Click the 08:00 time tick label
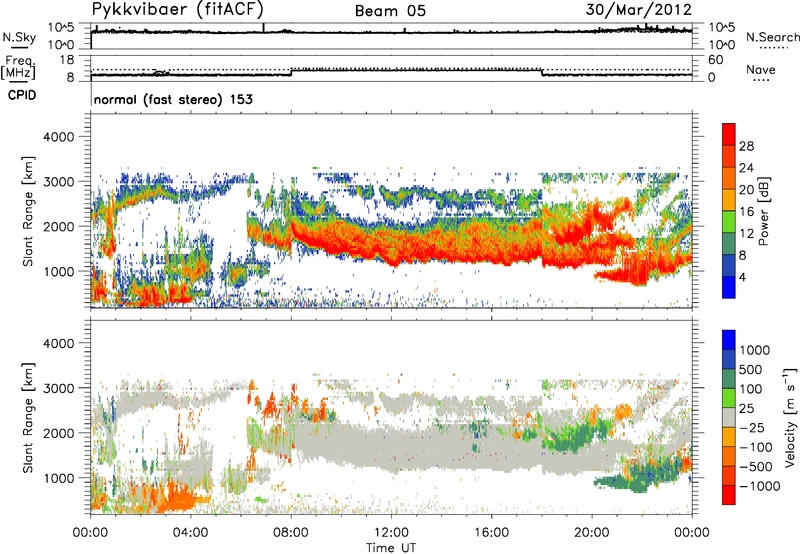800x554 pixels. [x=291, y=533]
